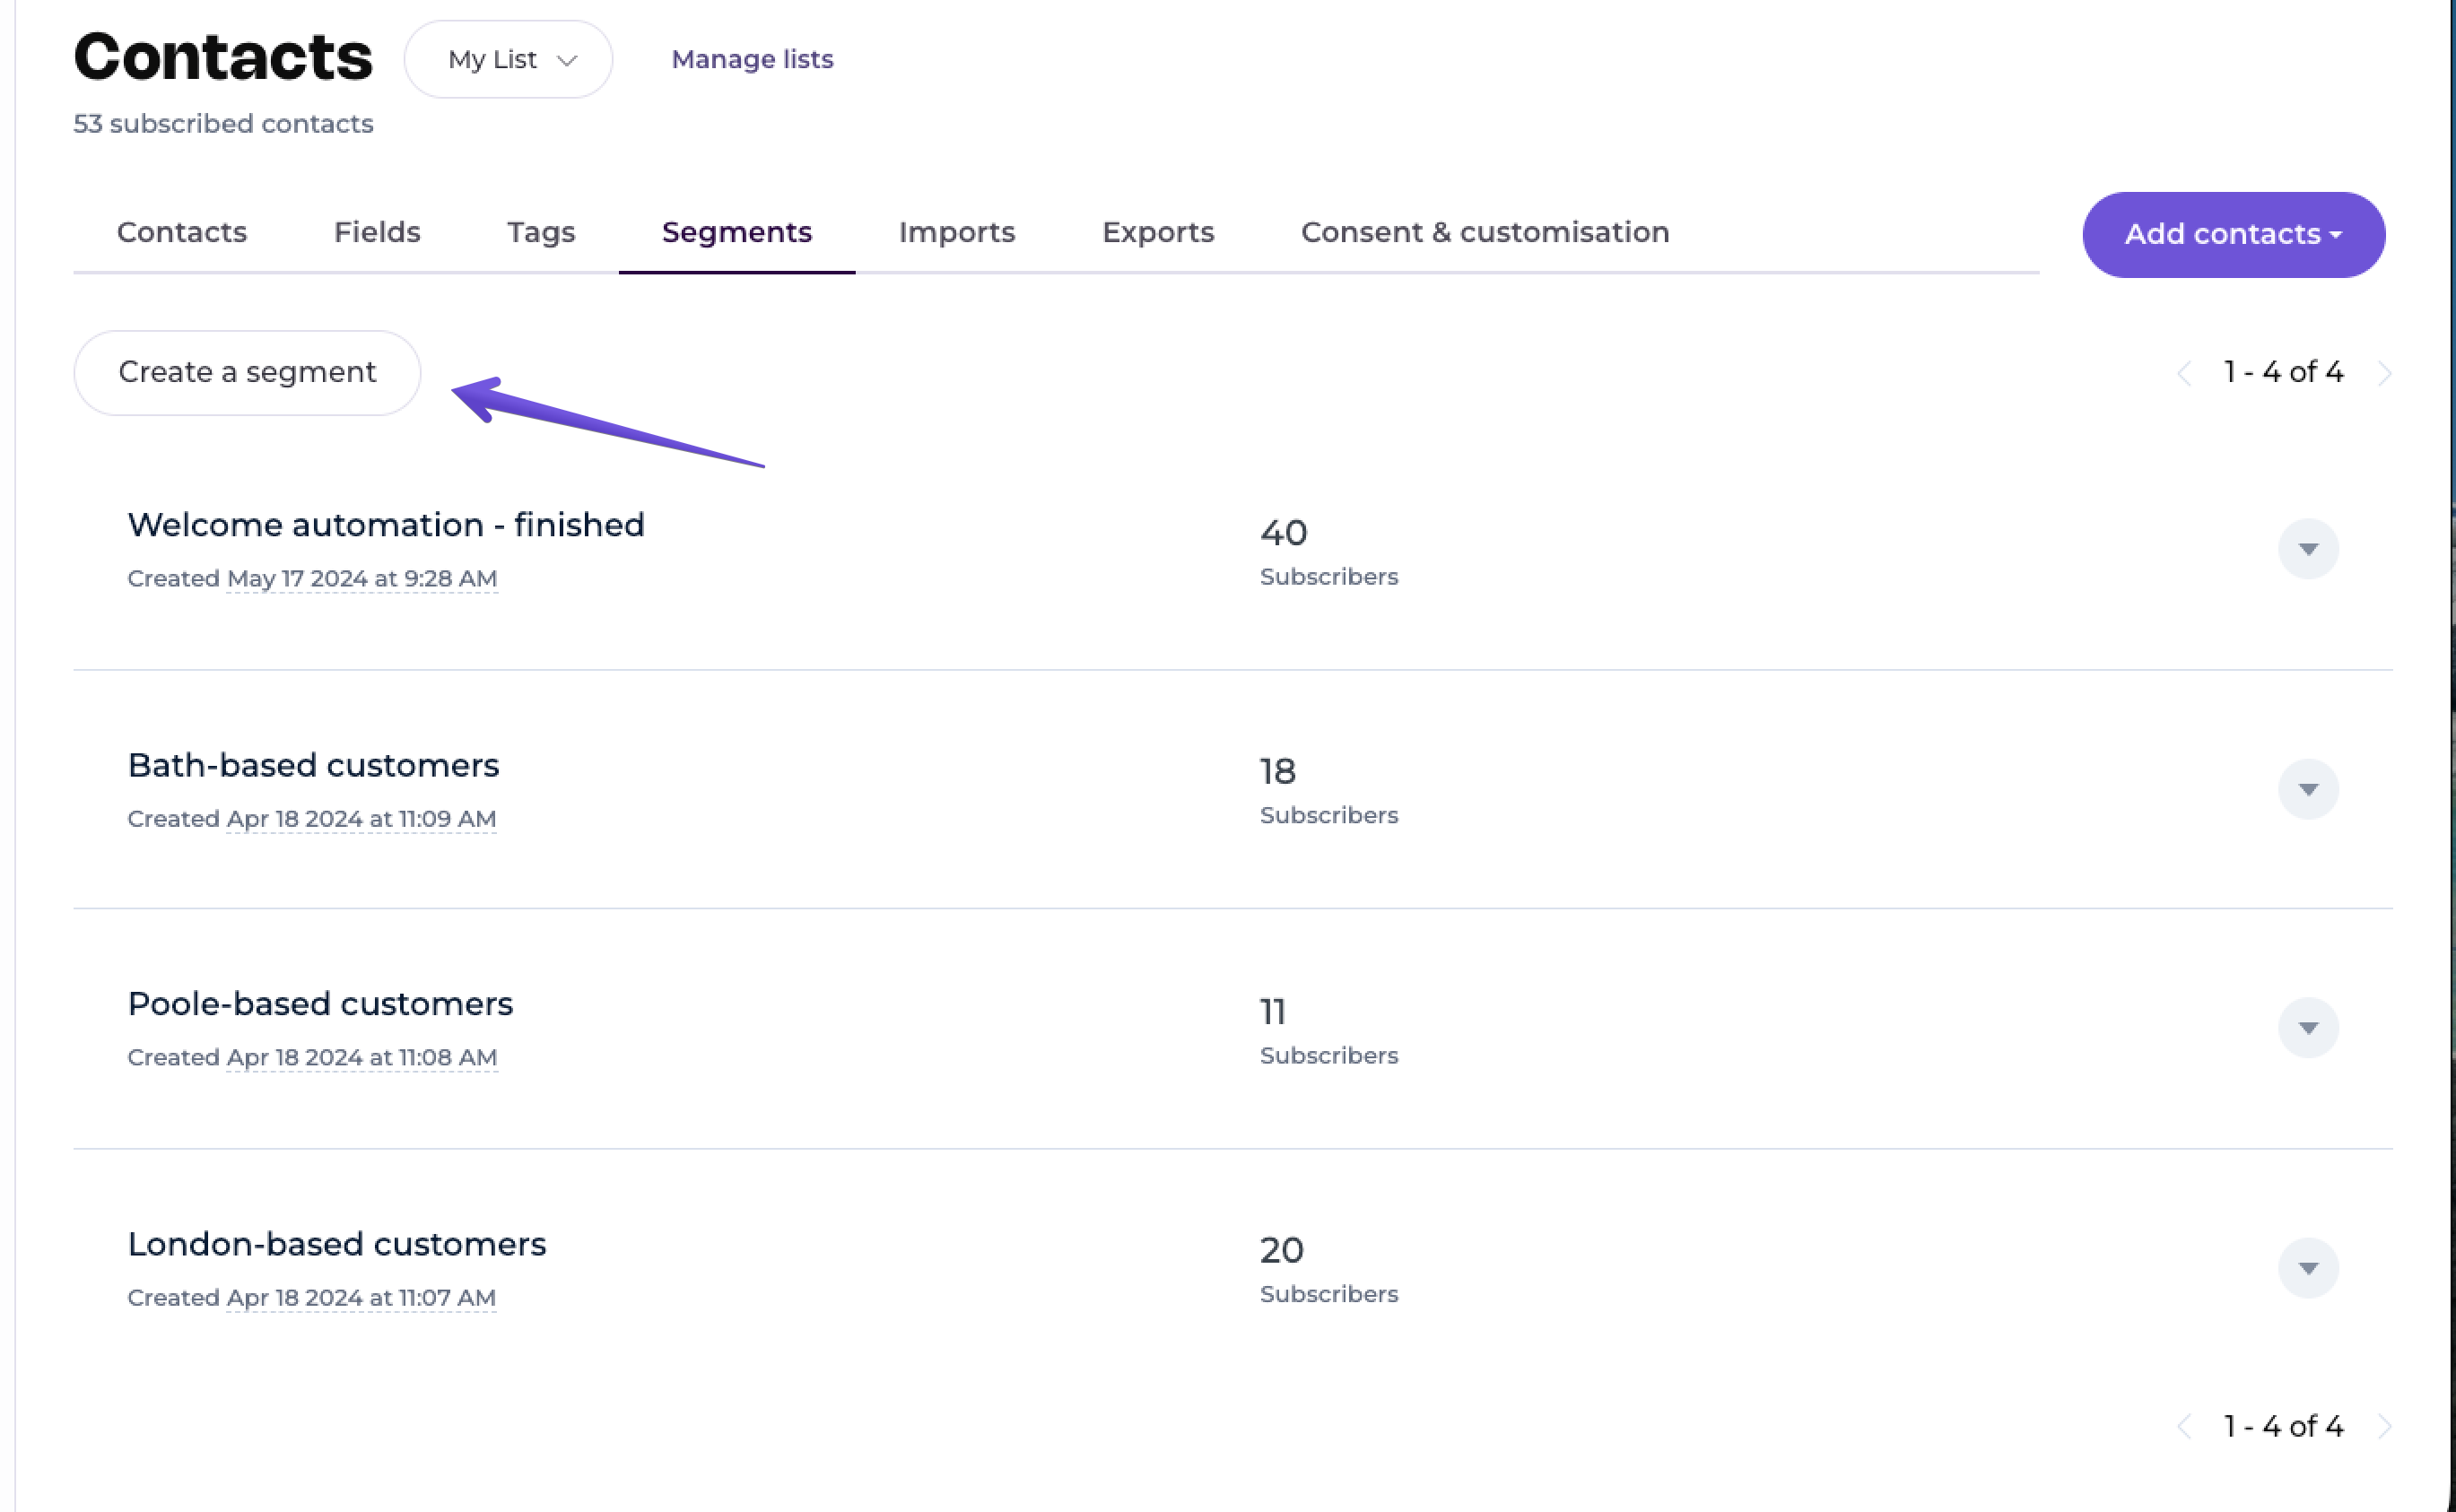This screenshot has width=2456, height=1512.
Task: Click the Manage lists link
Action: coord(752,60)
